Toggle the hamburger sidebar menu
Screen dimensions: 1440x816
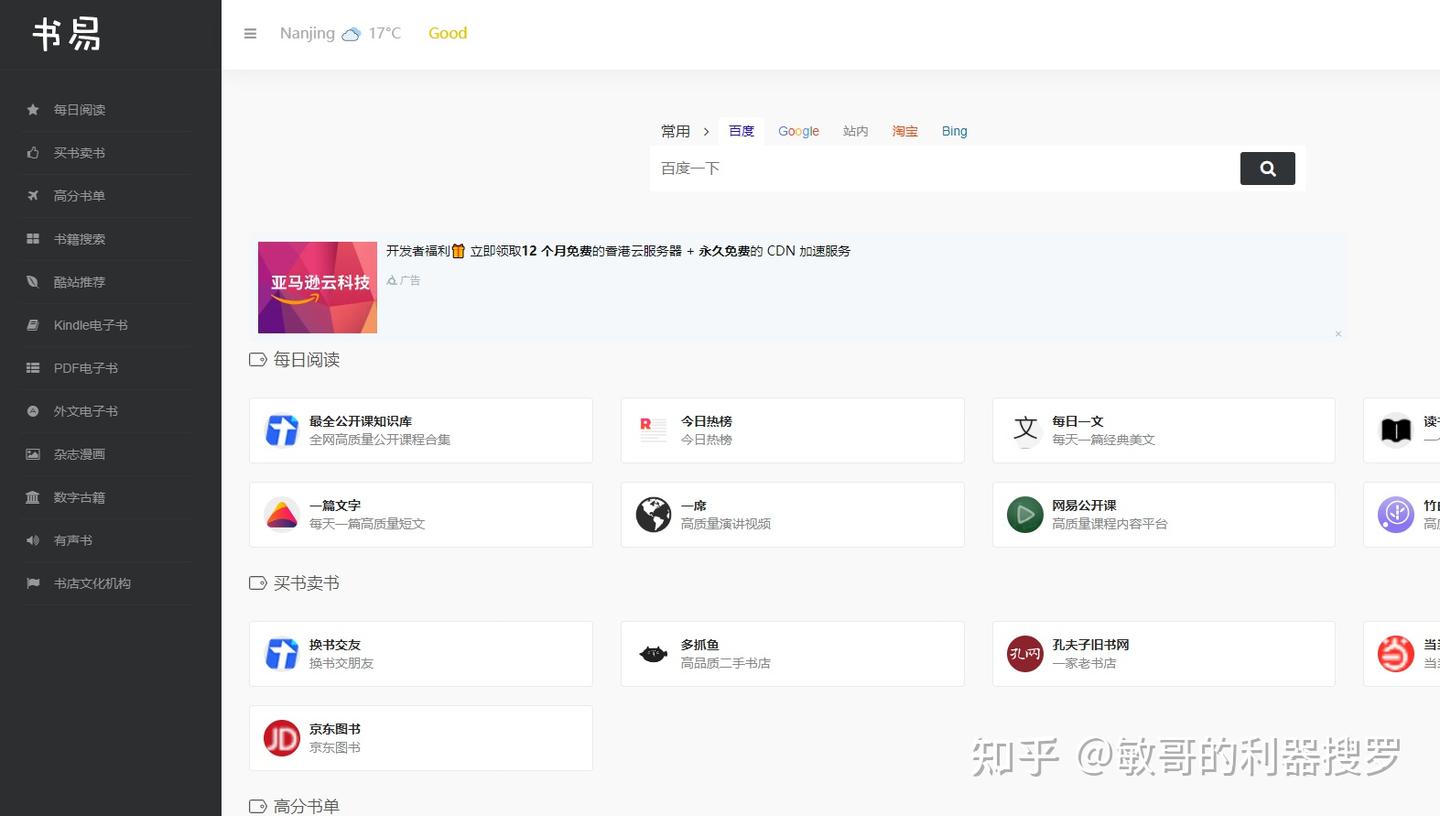pos(250,33)
